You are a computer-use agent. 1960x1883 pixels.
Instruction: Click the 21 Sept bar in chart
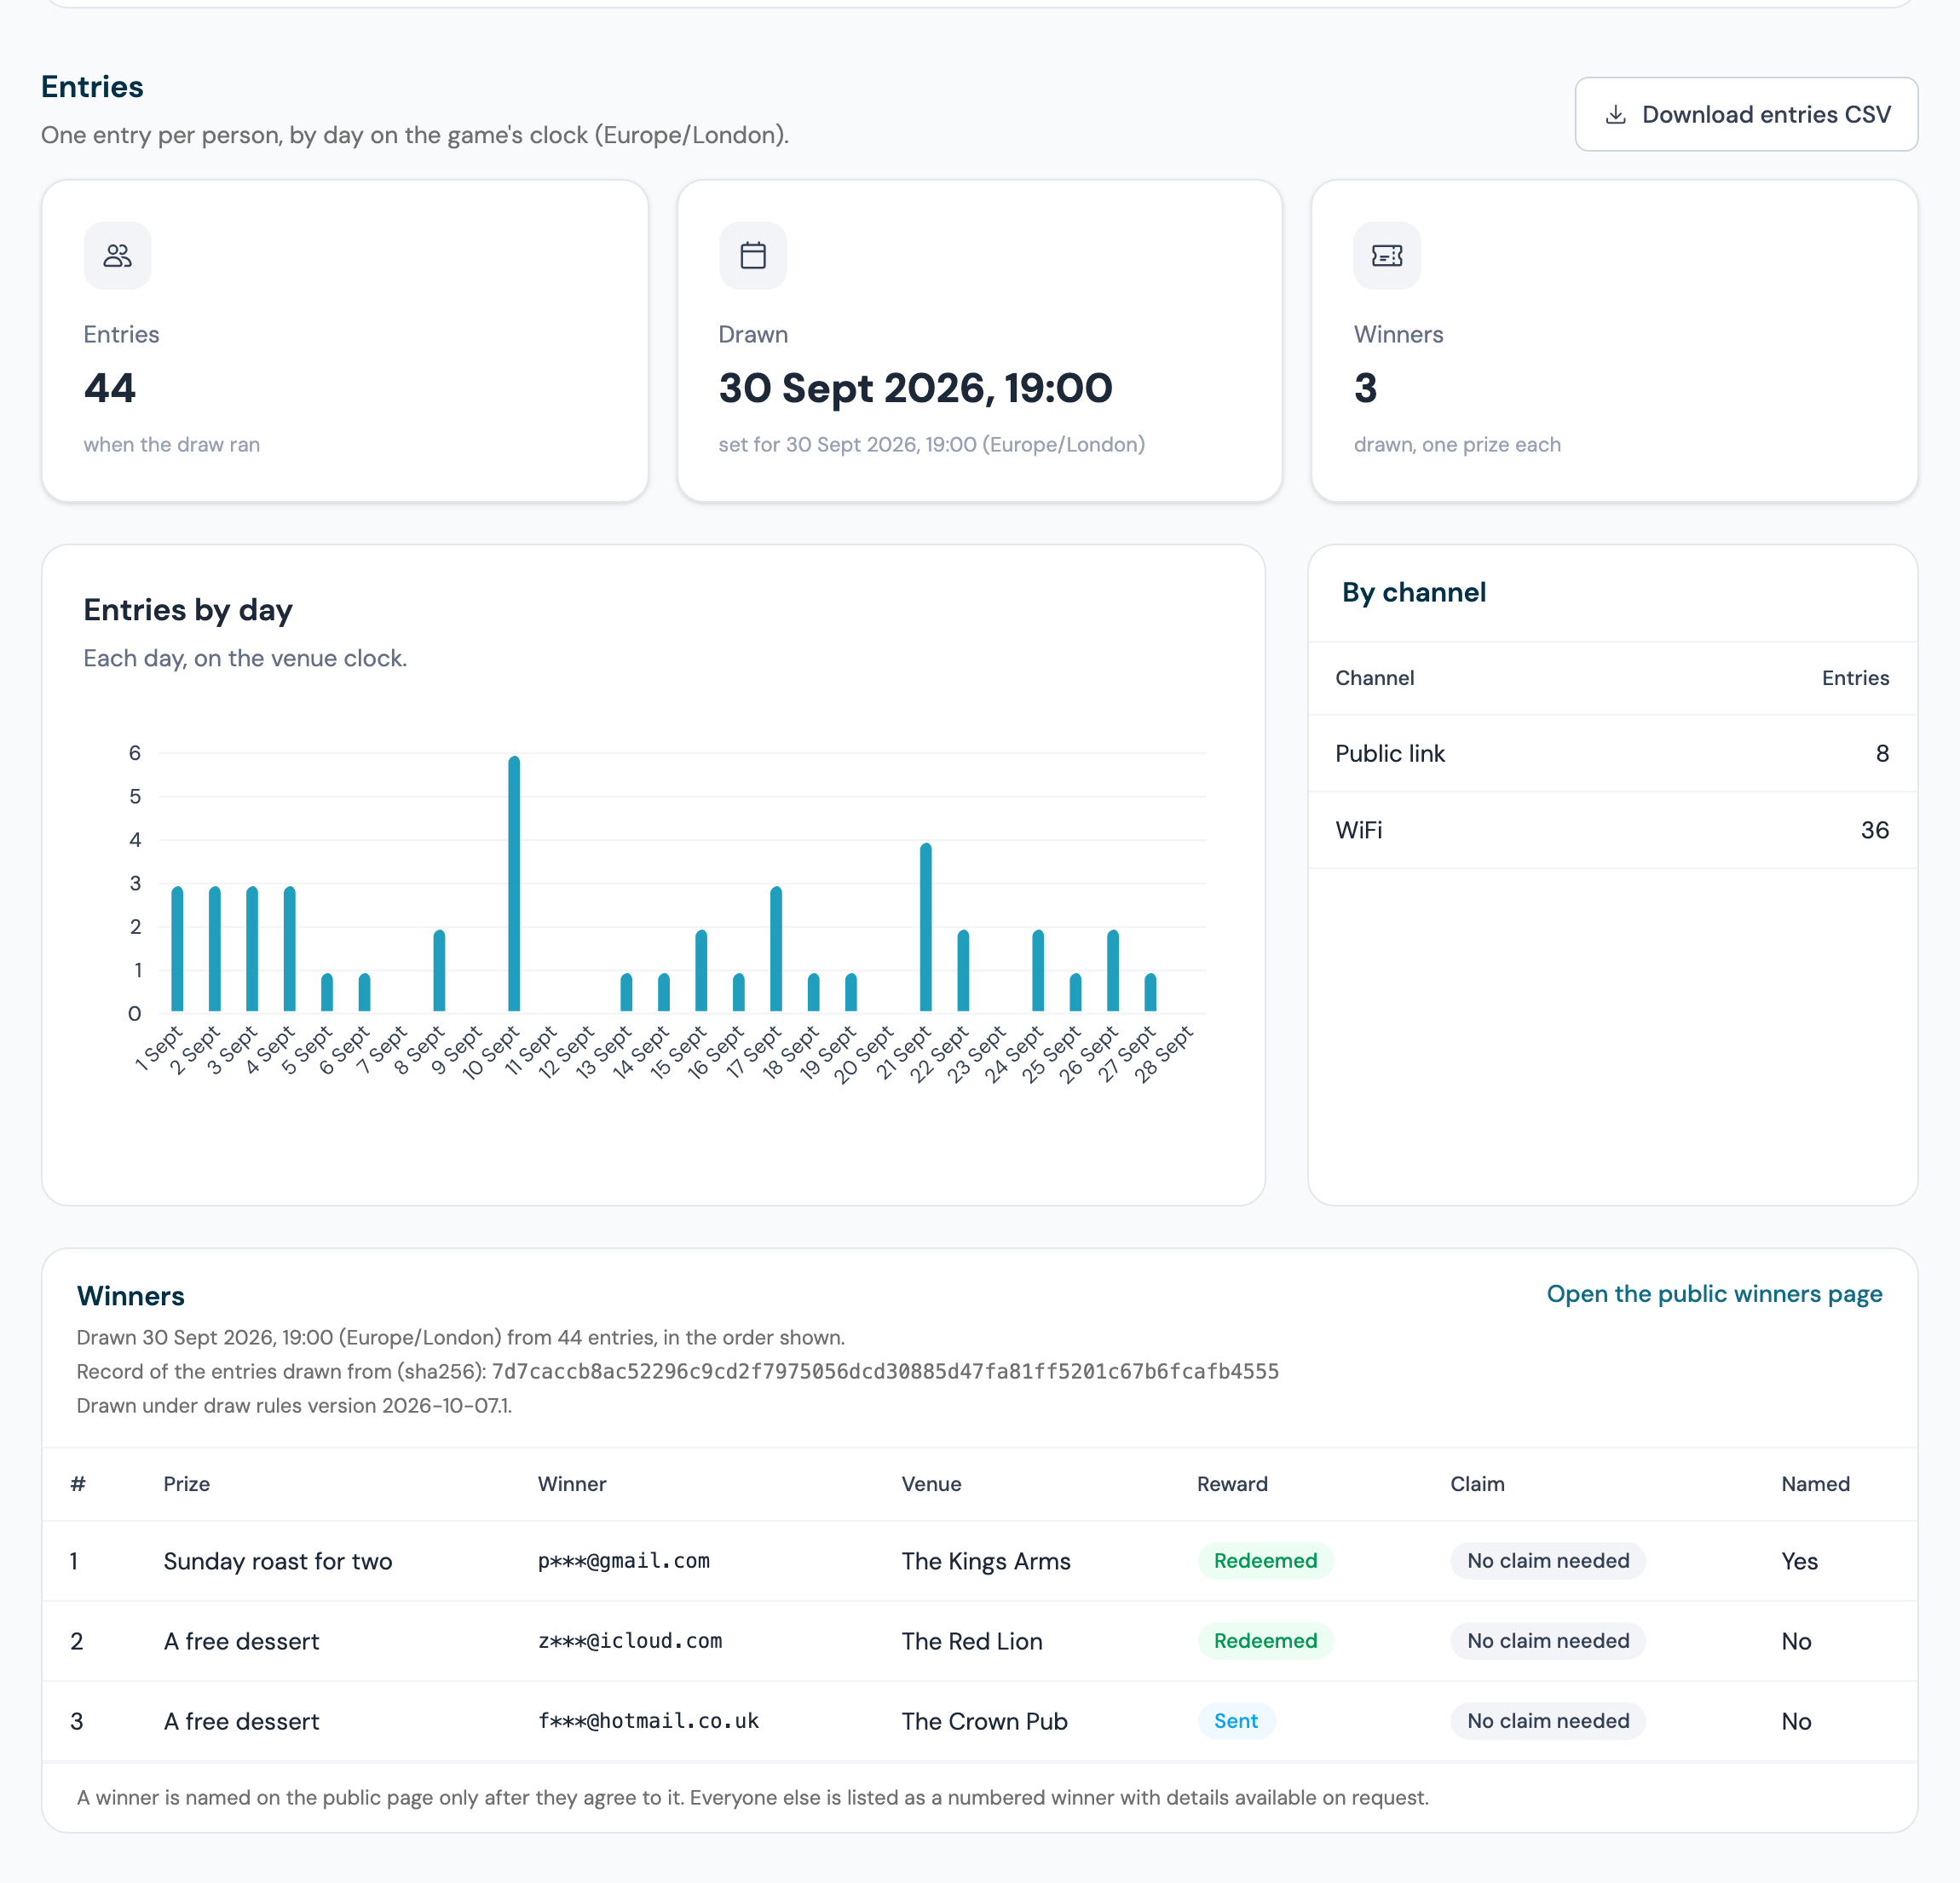coord(926,927)
